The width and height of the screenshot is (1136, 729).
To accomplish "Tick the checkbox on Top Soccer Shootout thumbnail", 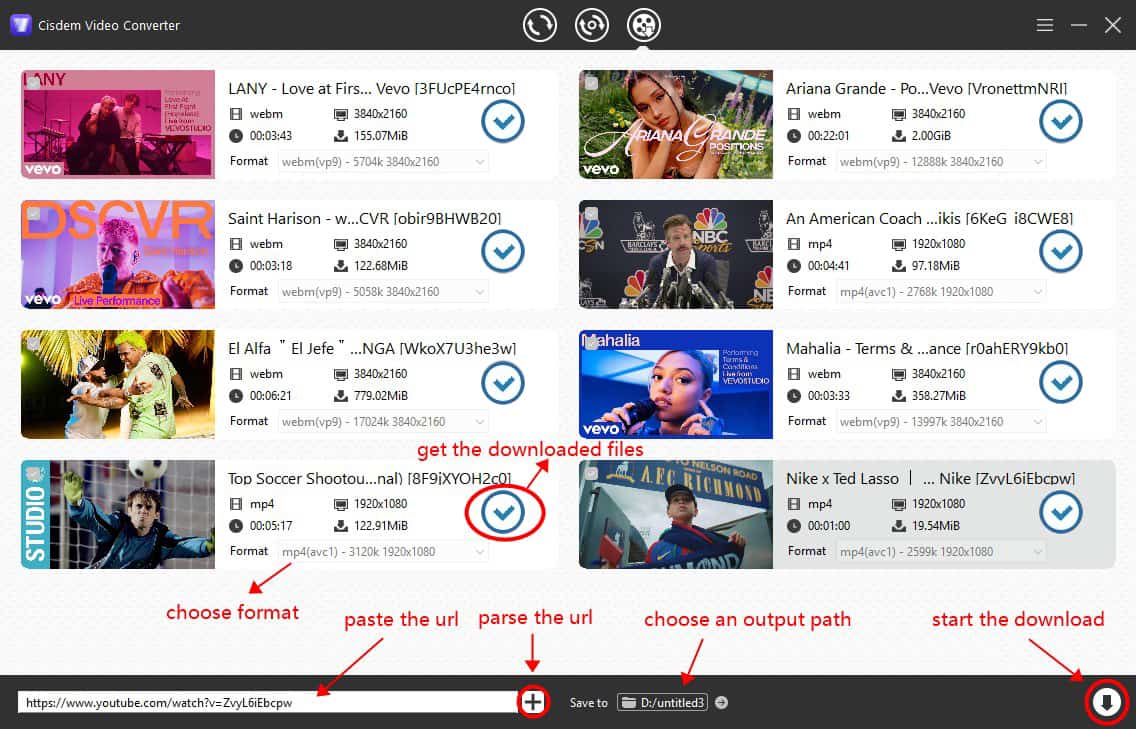I will point(33,474).
